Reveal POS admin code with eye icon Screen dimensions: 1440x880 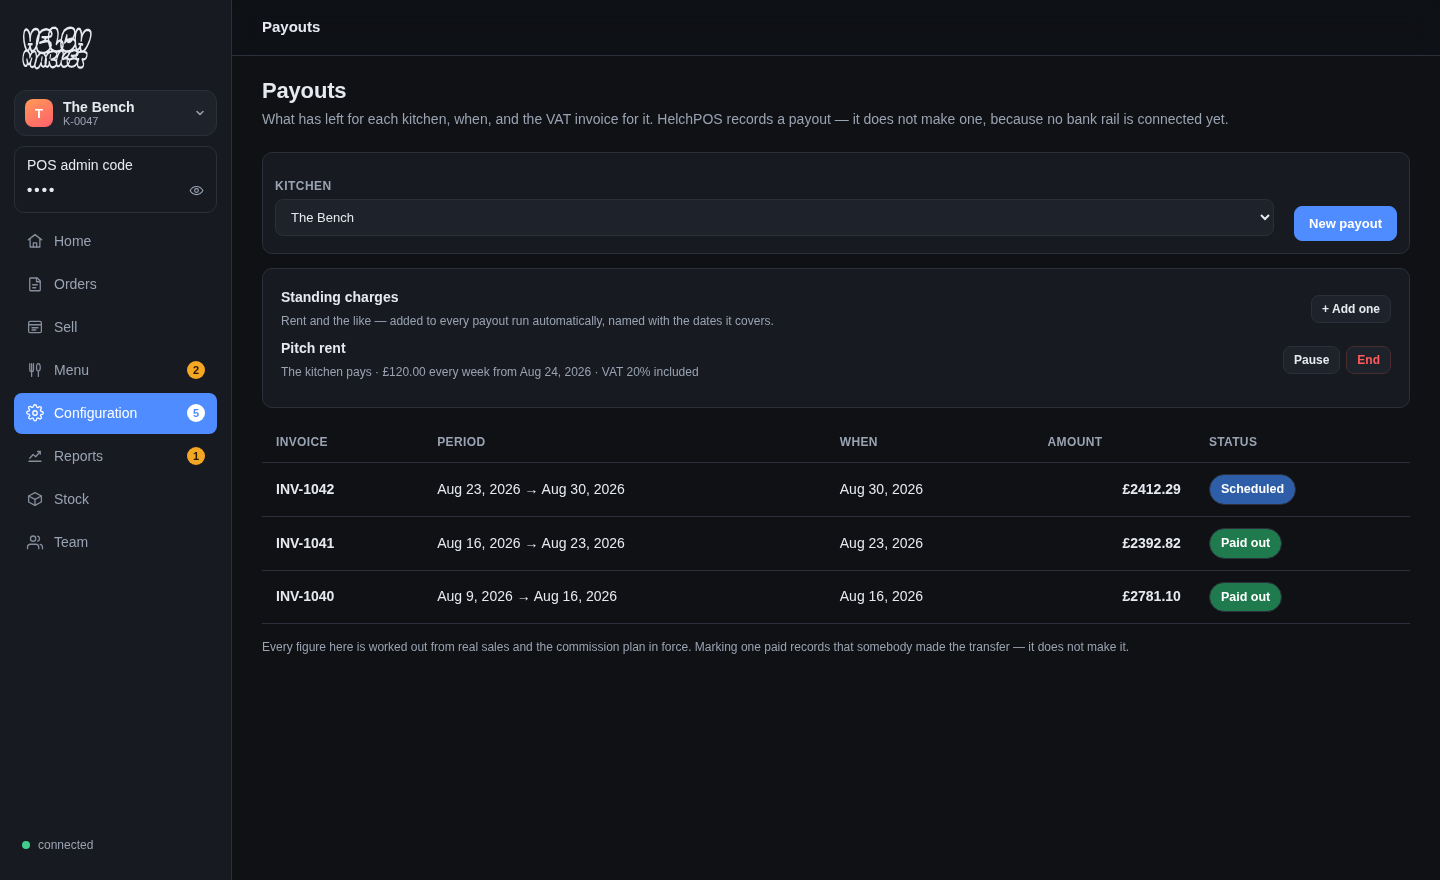click(x=196, y=190)
